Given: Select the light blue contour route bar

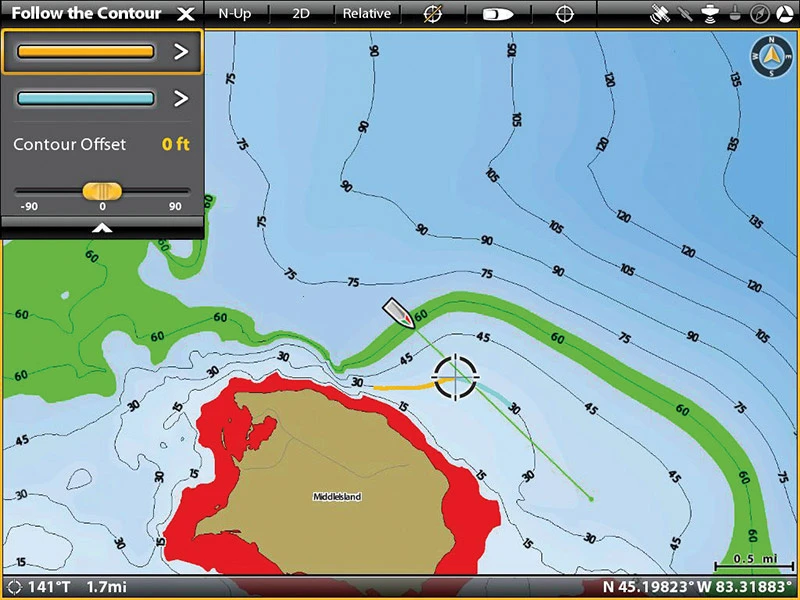Looking at the screenshot, I should [86, 98].
